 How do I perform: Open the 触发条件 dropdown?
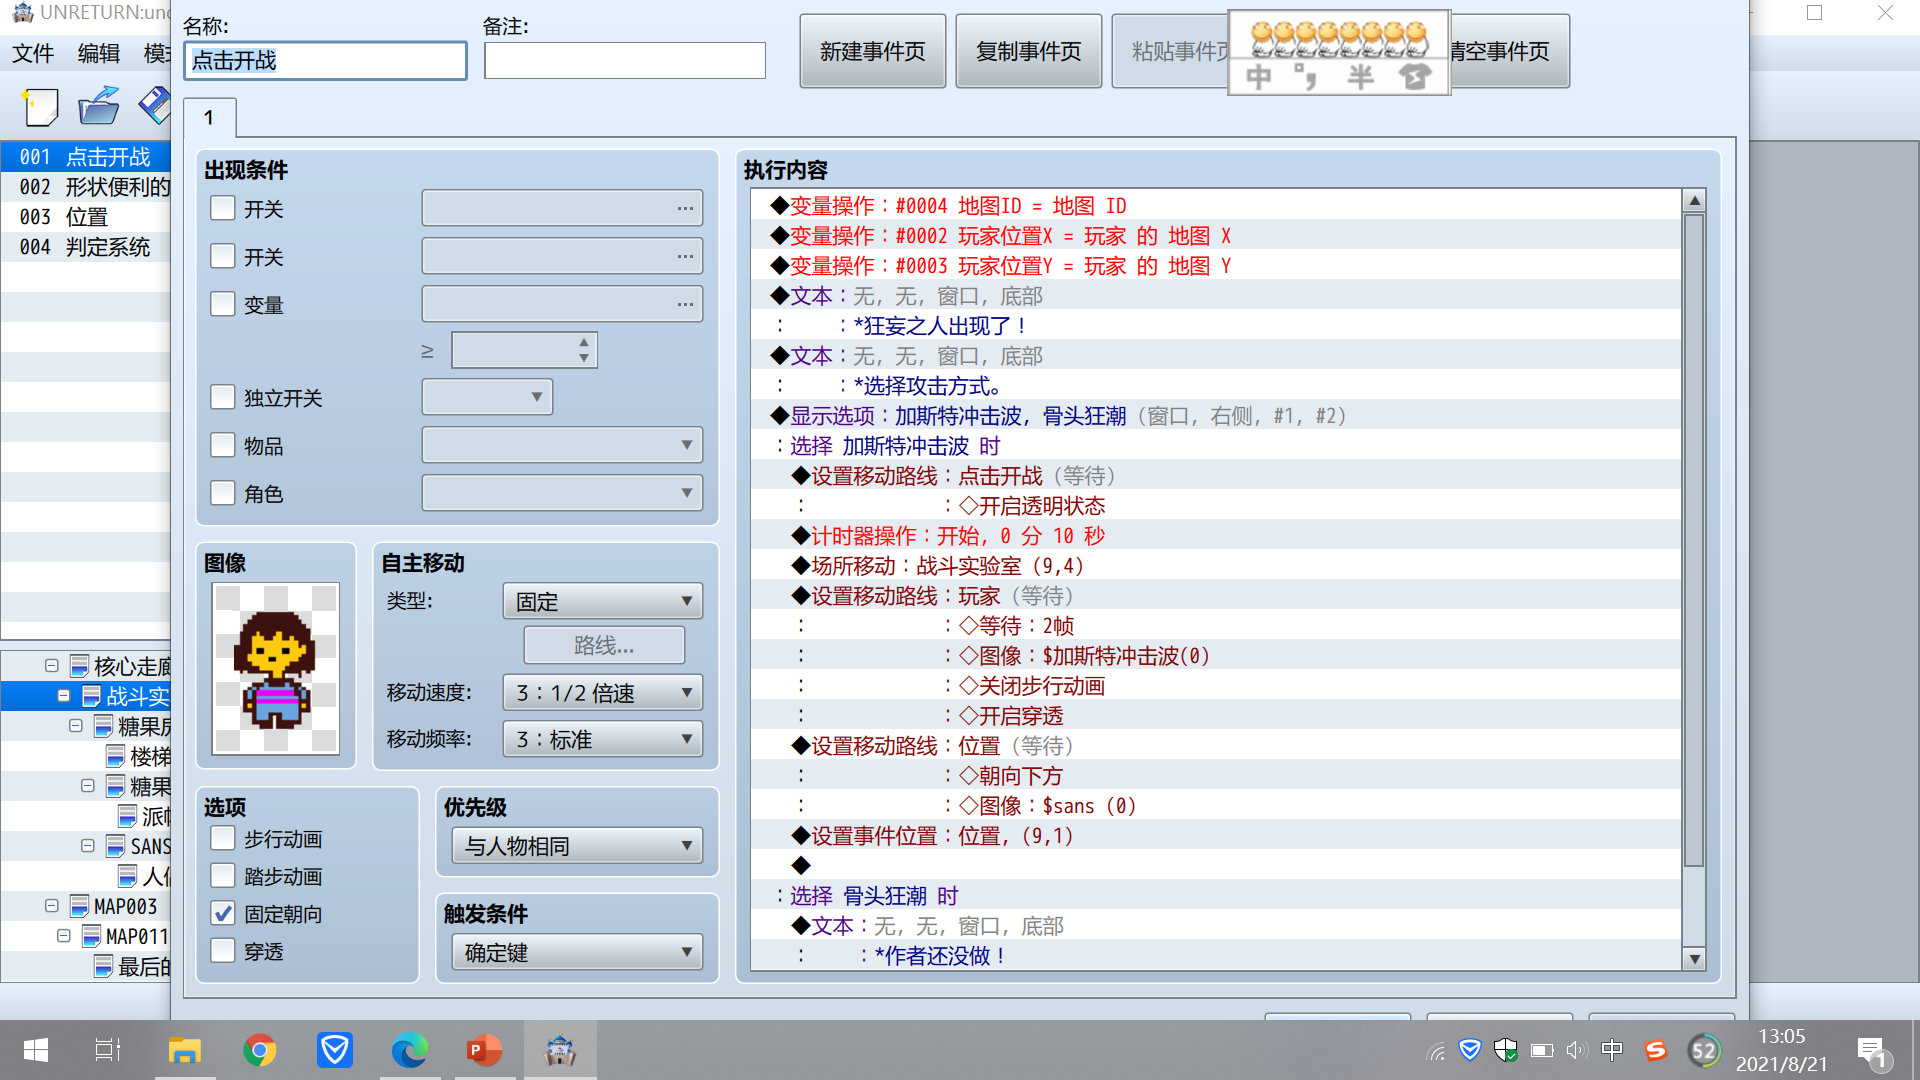tap(577, 952)
